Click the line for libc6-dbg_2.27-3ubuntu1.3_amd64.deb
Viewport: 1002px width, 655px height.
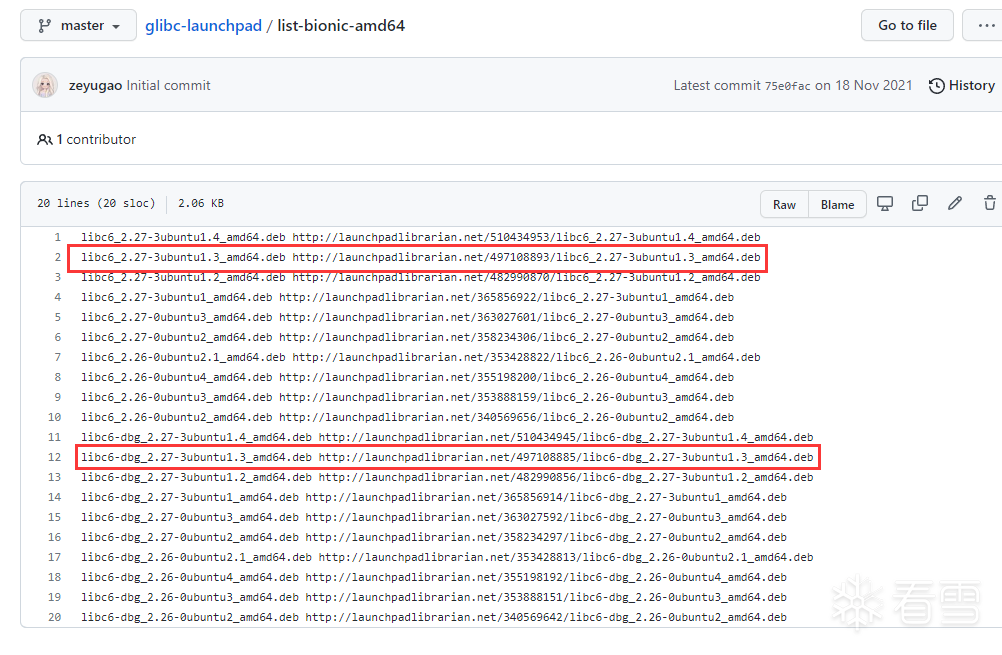[447, 457]
